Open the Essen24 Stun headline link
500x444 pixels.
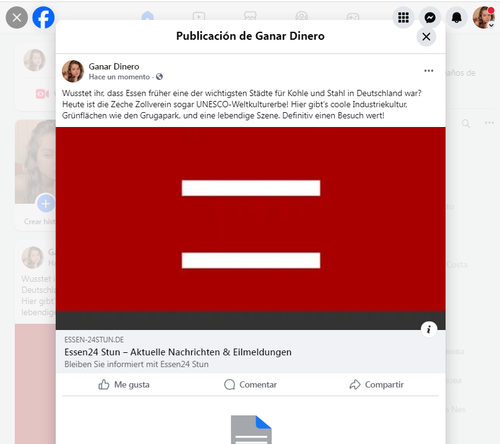(178, 352)
